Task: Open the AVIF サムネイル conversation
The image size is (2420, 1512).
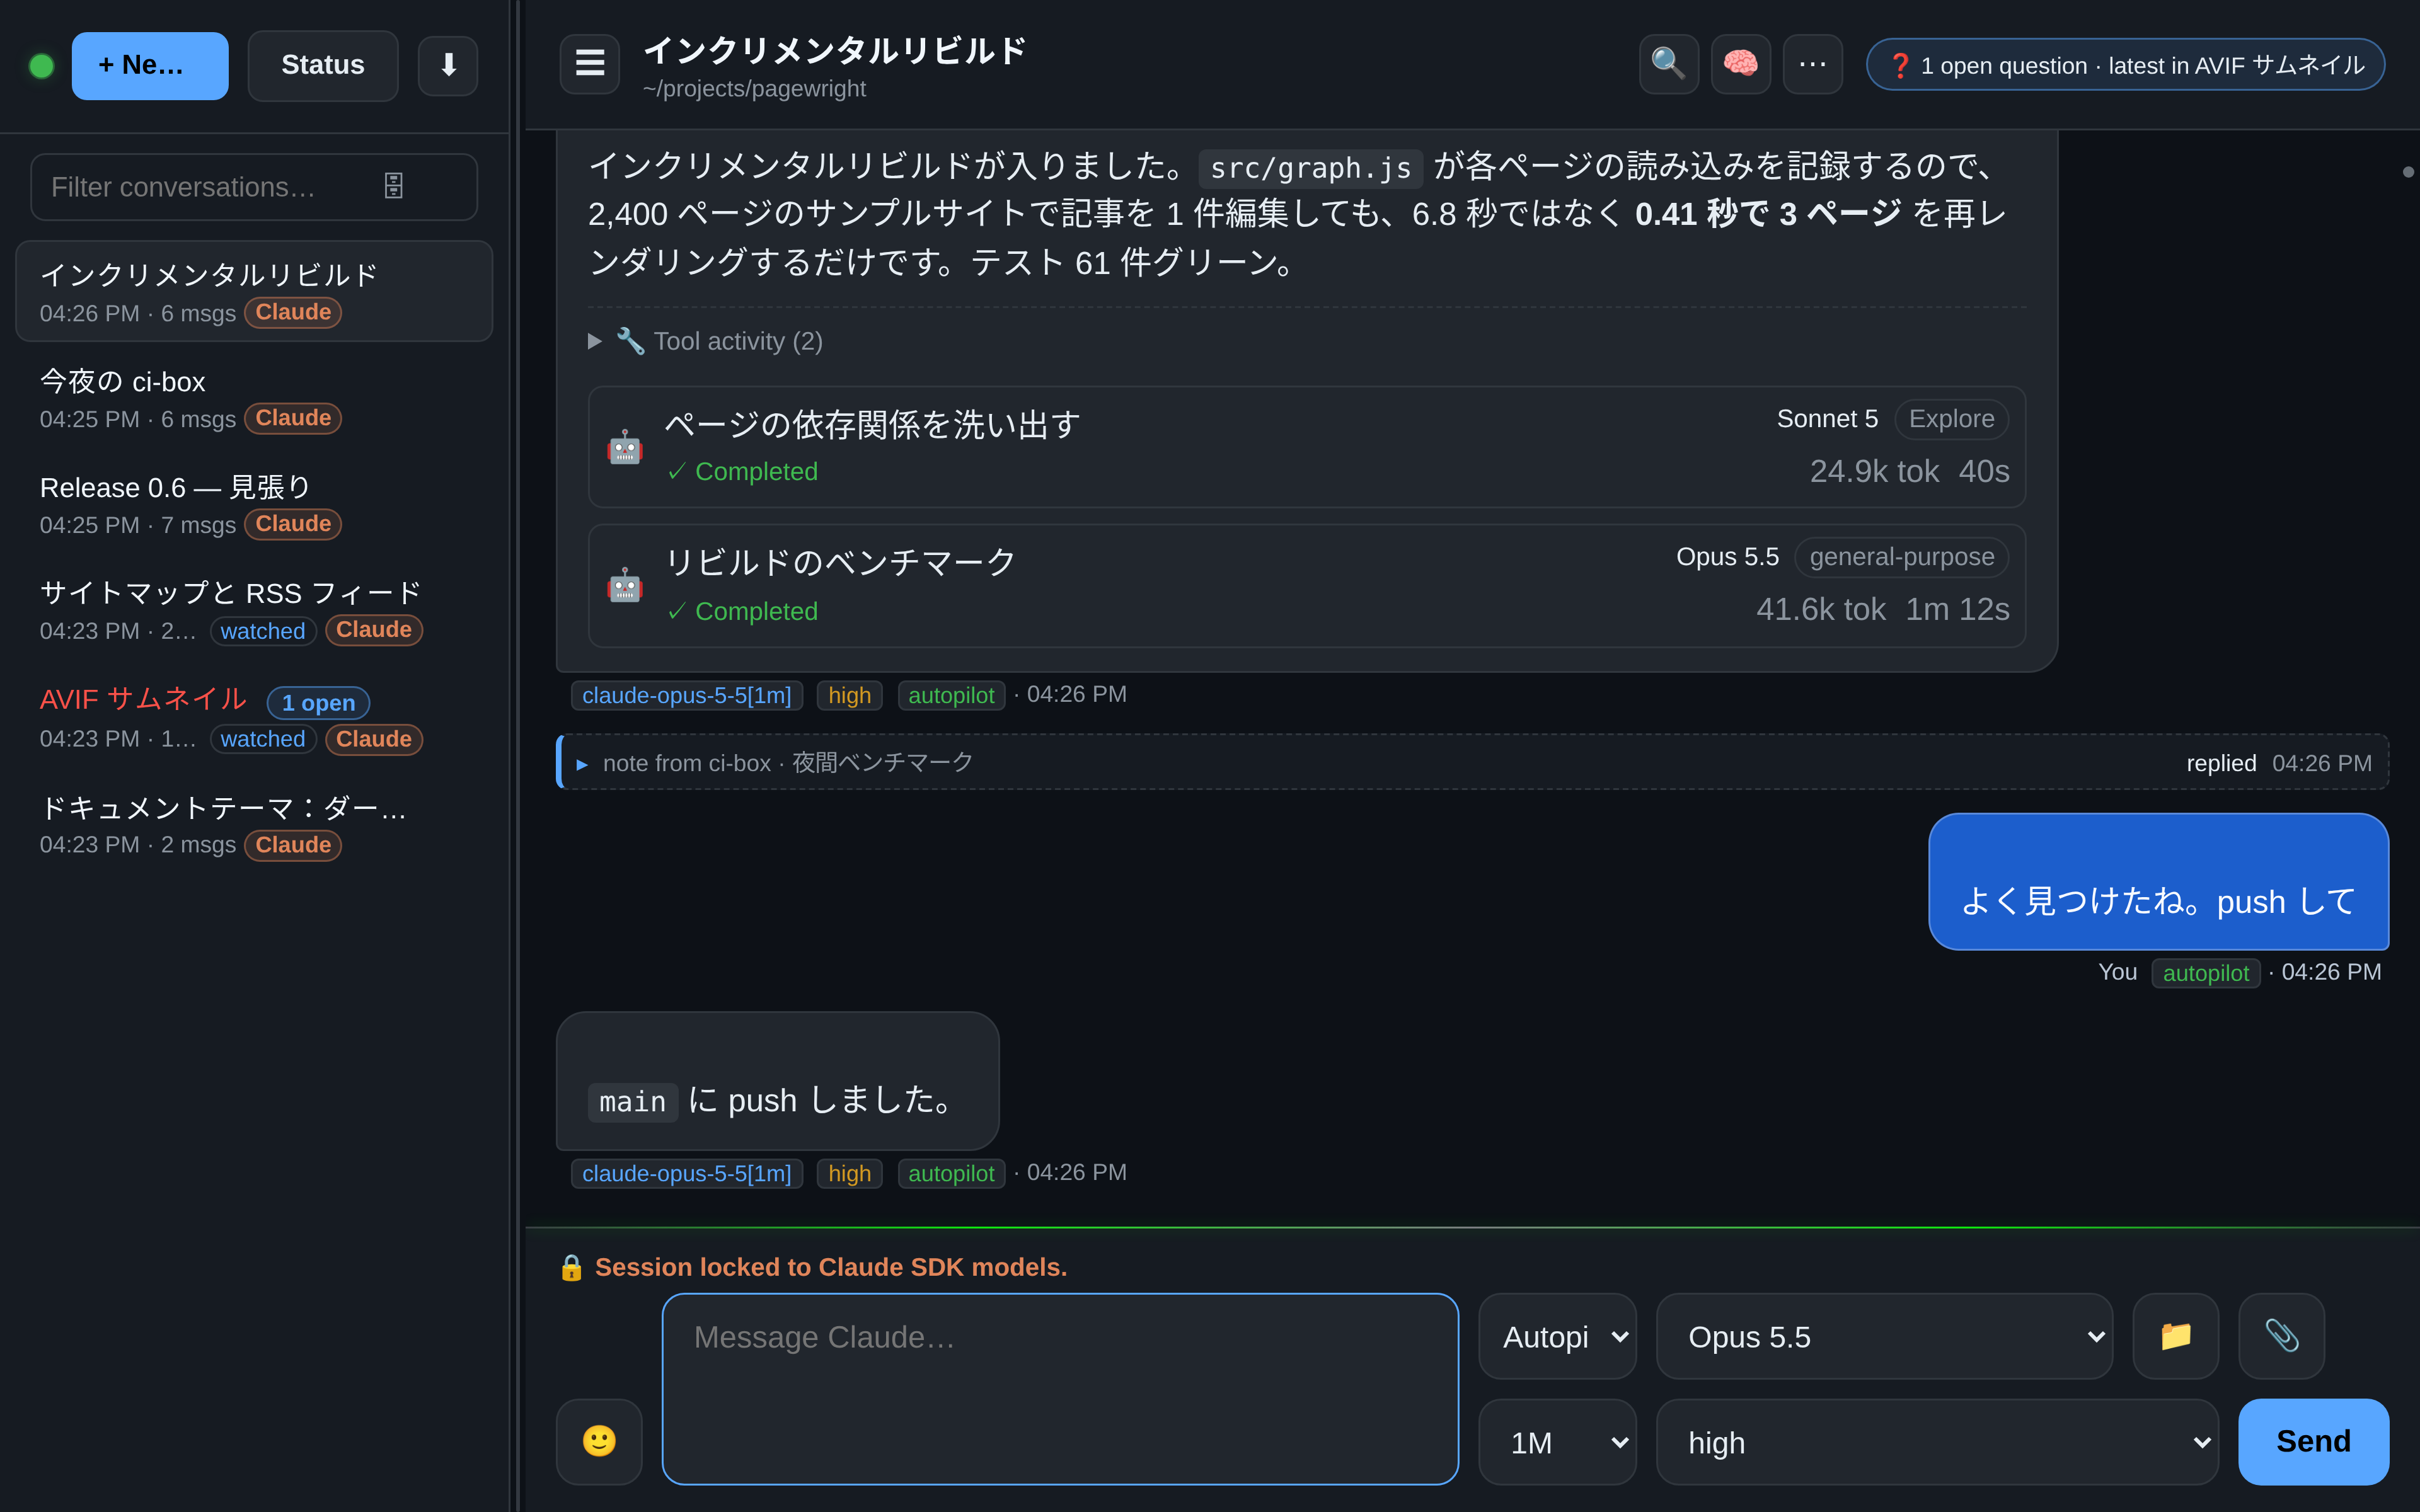Action: [254, 718]
